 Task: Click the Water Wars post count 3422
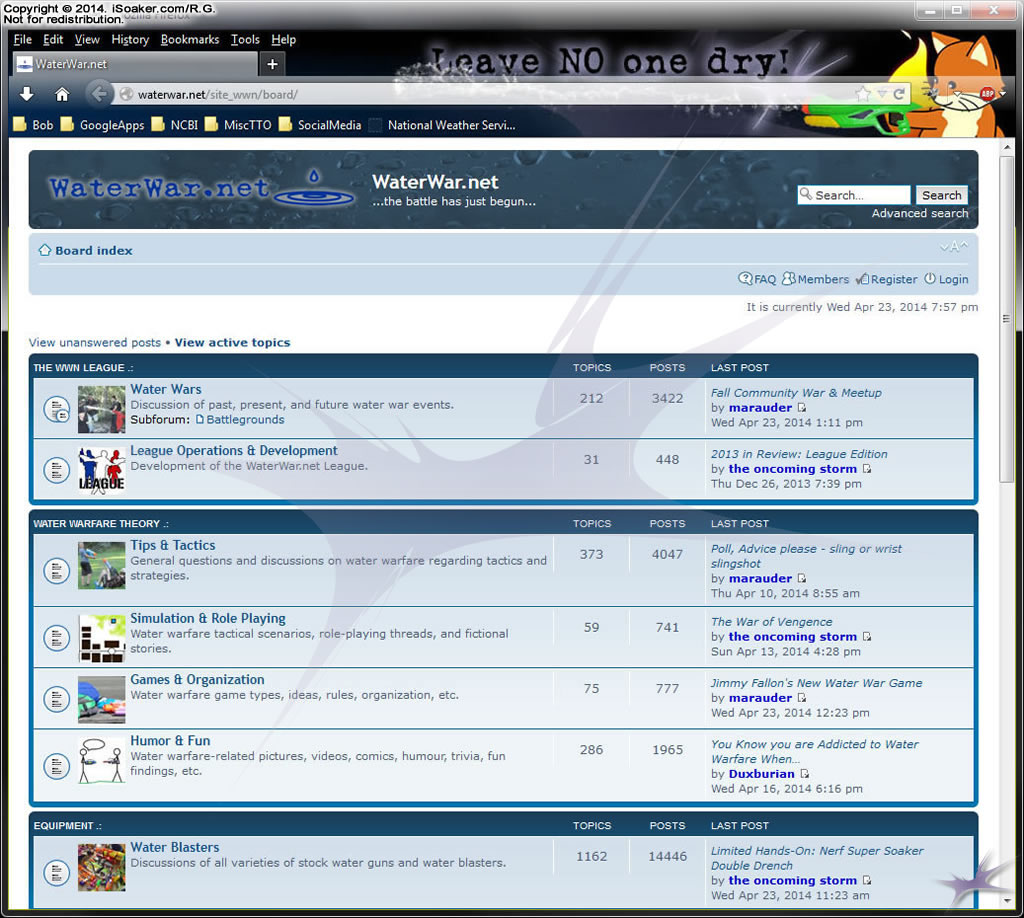point(667,398)
